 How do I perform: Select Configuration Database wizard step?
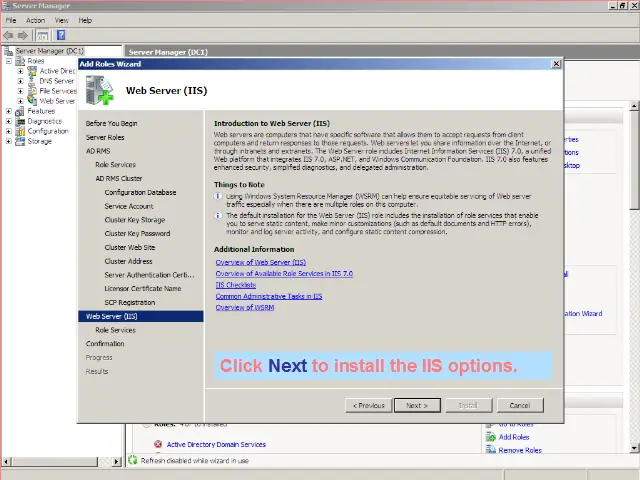coord(140,192)
